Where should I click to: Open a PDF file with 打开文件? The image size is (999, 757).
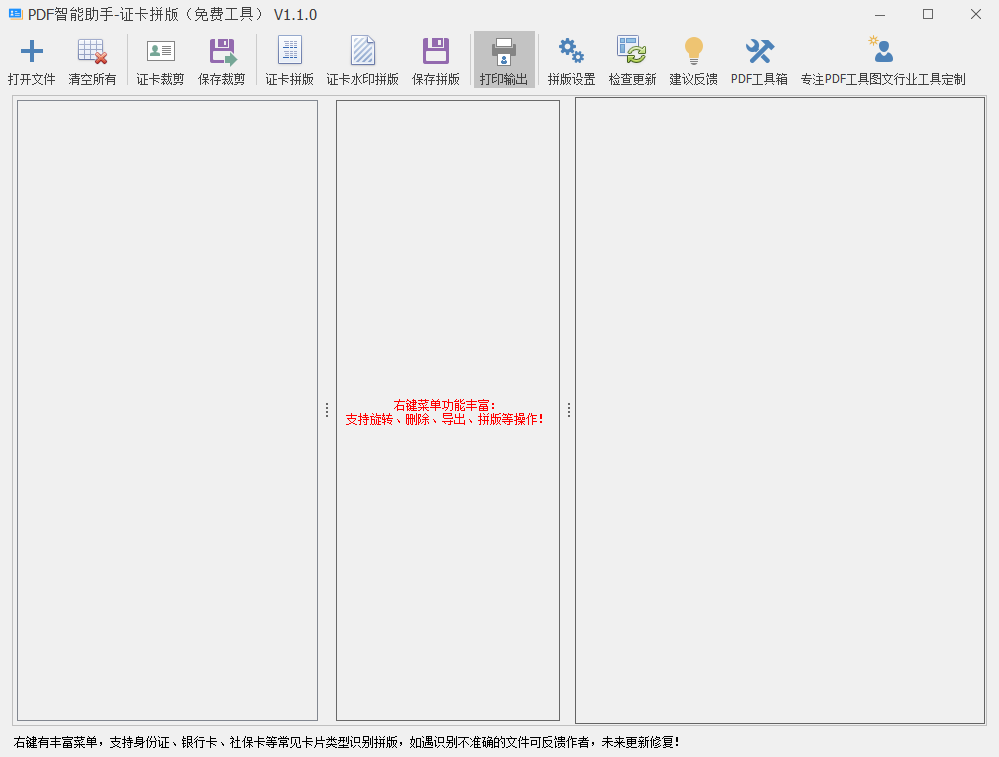32,58
